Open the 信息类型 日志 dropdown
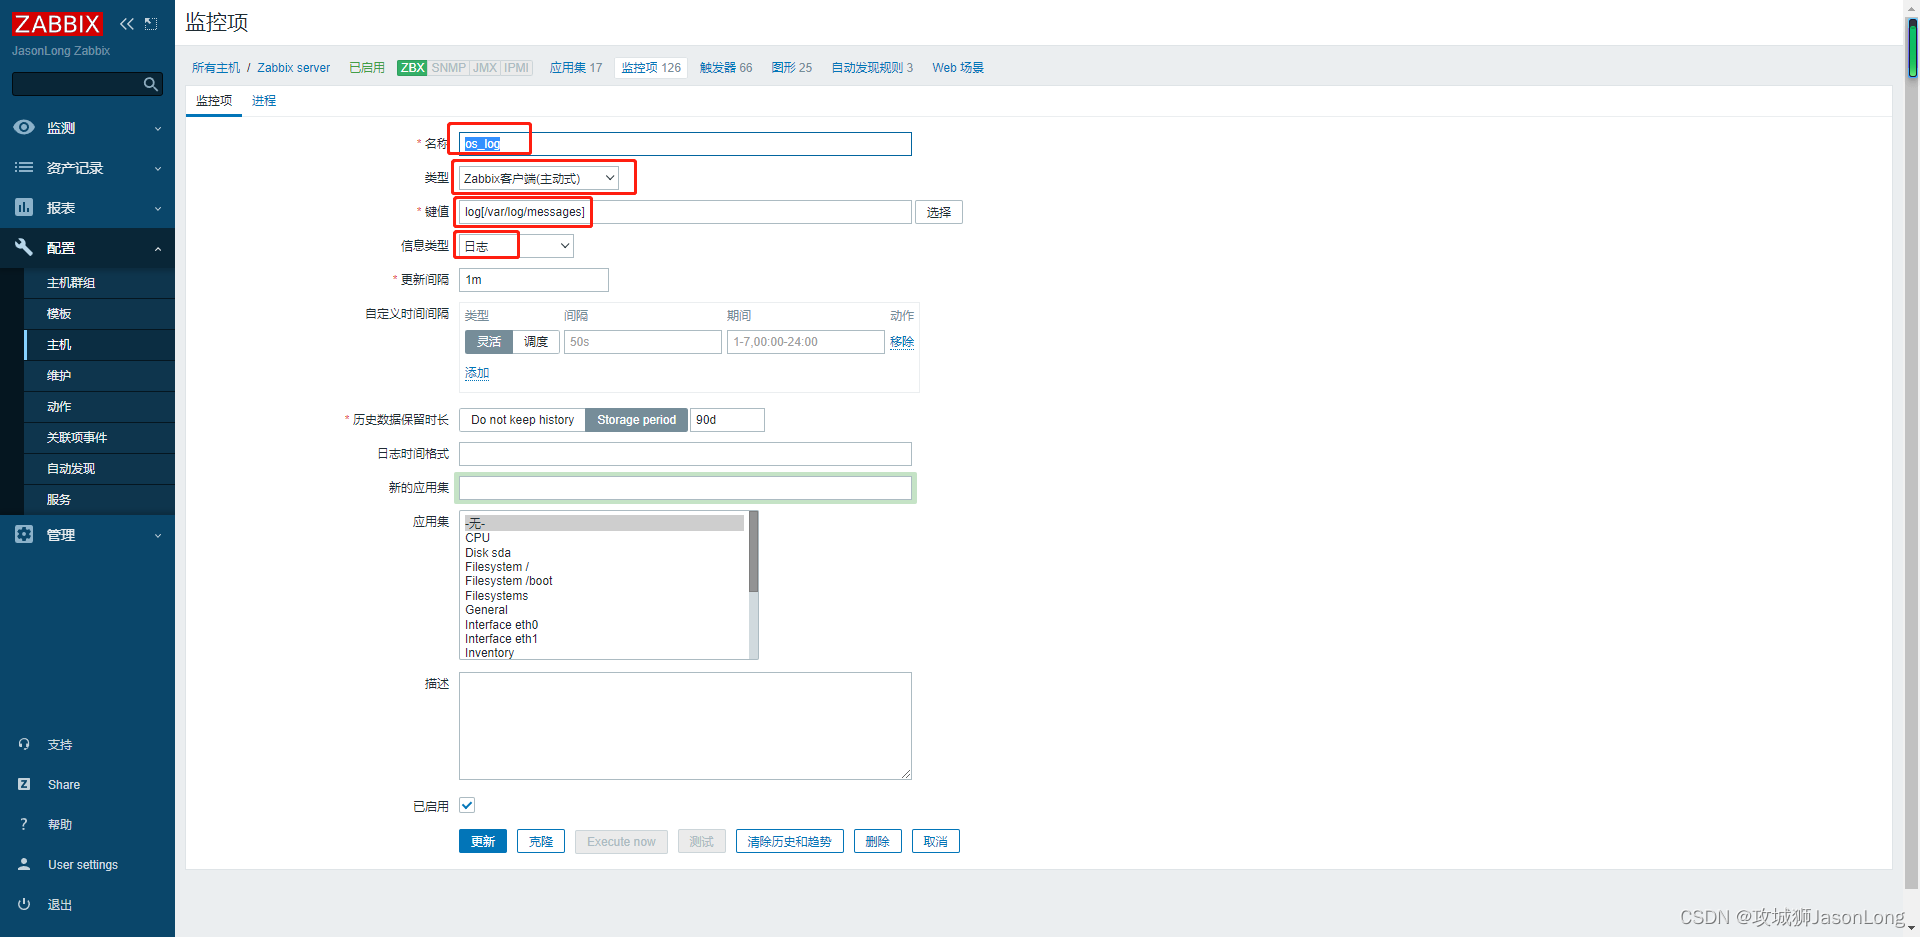Screen dimensions: 1920x937 [516, 246]
